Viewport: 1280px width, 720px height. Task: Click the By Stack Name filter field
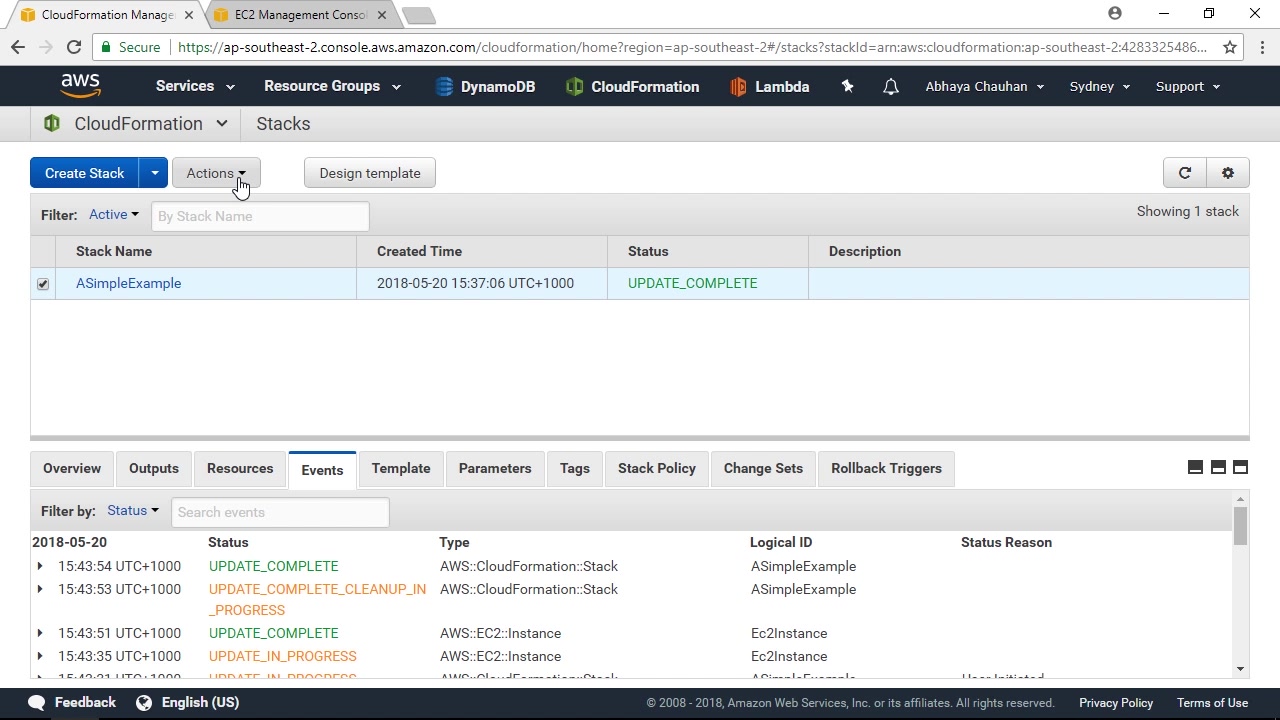click(x=260, y=216)
